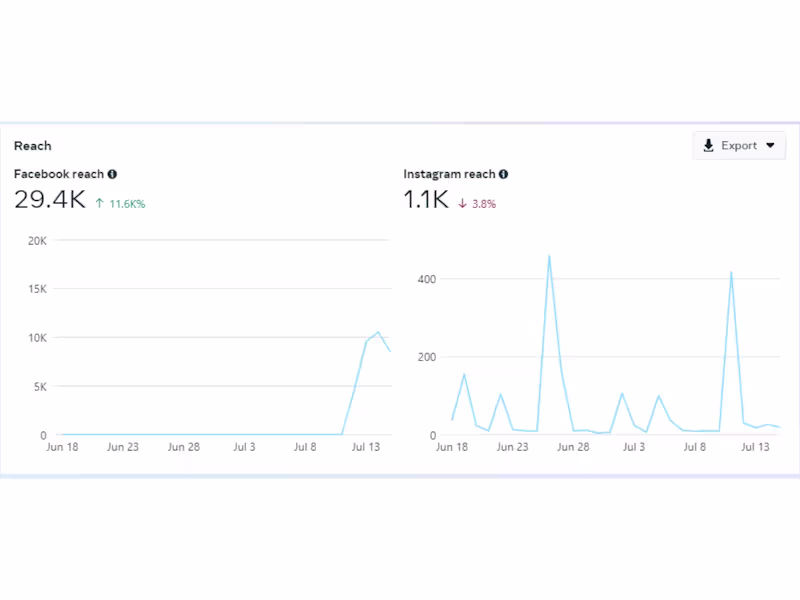Screen dimensions: 800x600
Task: Click the 1.1K Instagram reach total
Action: click(x=426, y=199)
